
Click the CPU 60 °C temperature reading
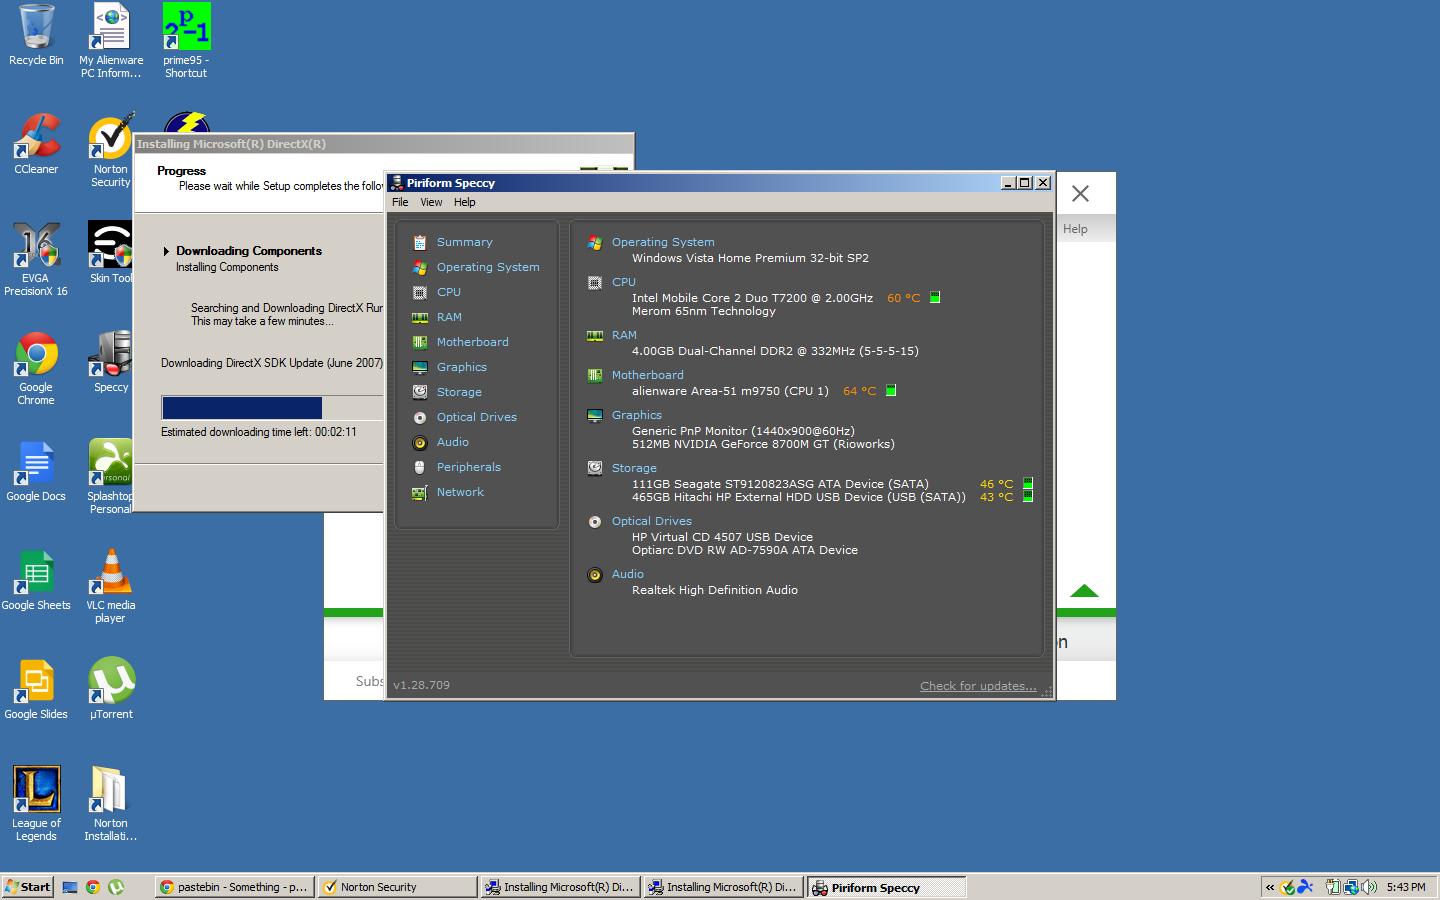903,298
